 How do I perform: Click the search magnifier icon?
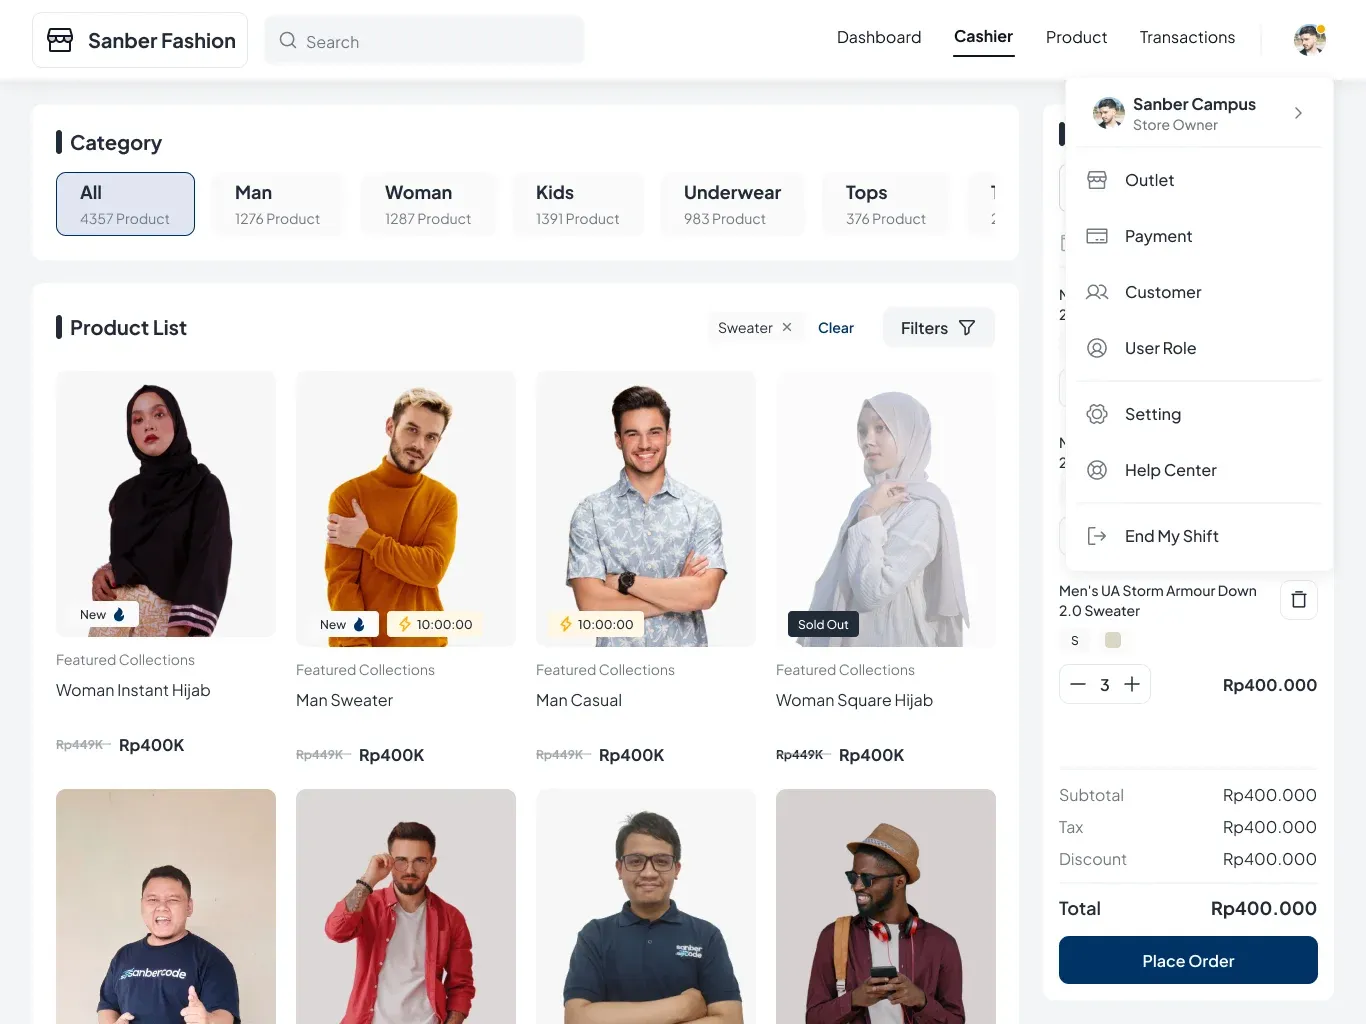(x=288, y=41)
